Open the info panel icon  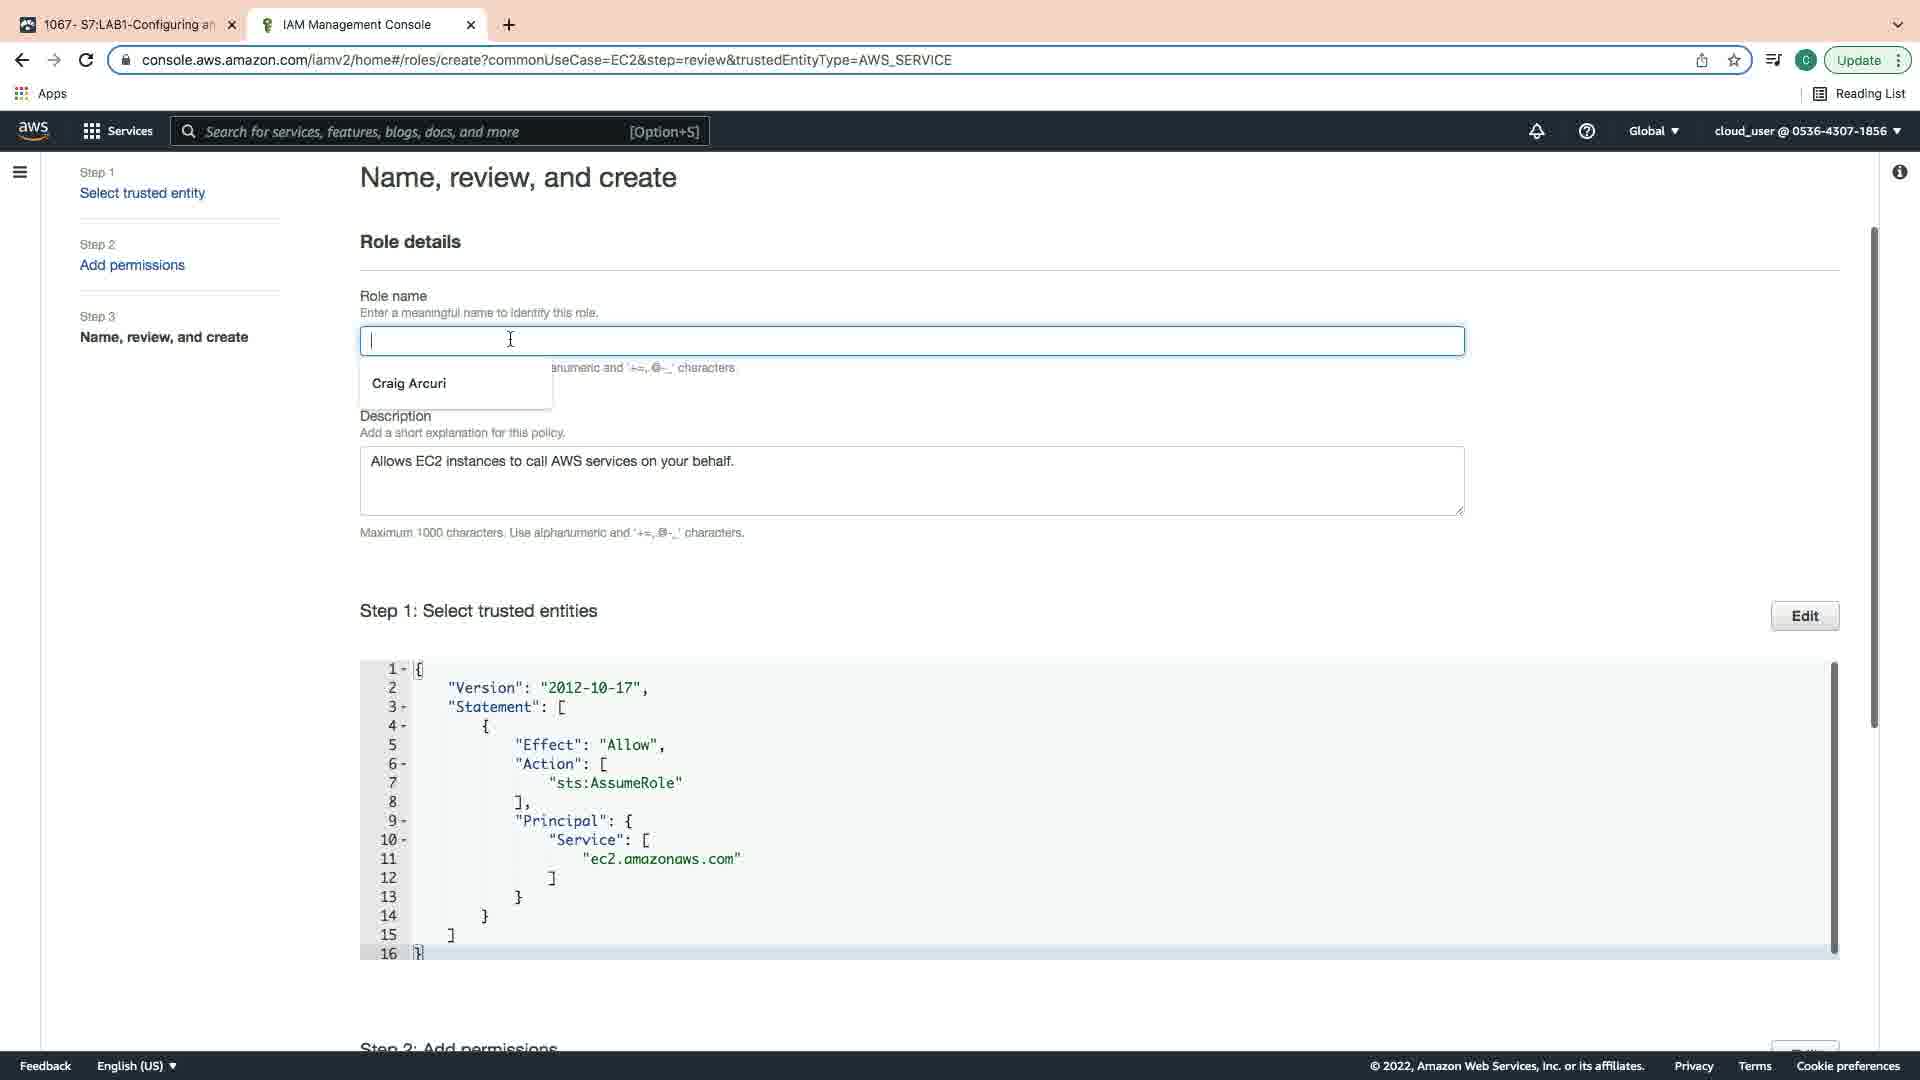(1899, 172)
